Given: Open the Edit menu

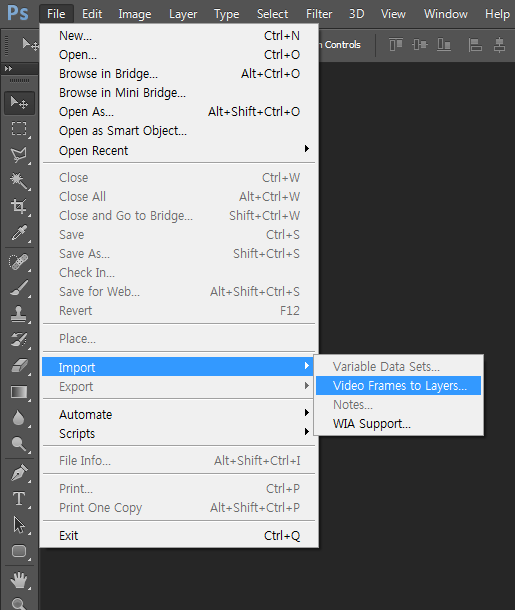Looking at the screenshot, I should (92, 14).
